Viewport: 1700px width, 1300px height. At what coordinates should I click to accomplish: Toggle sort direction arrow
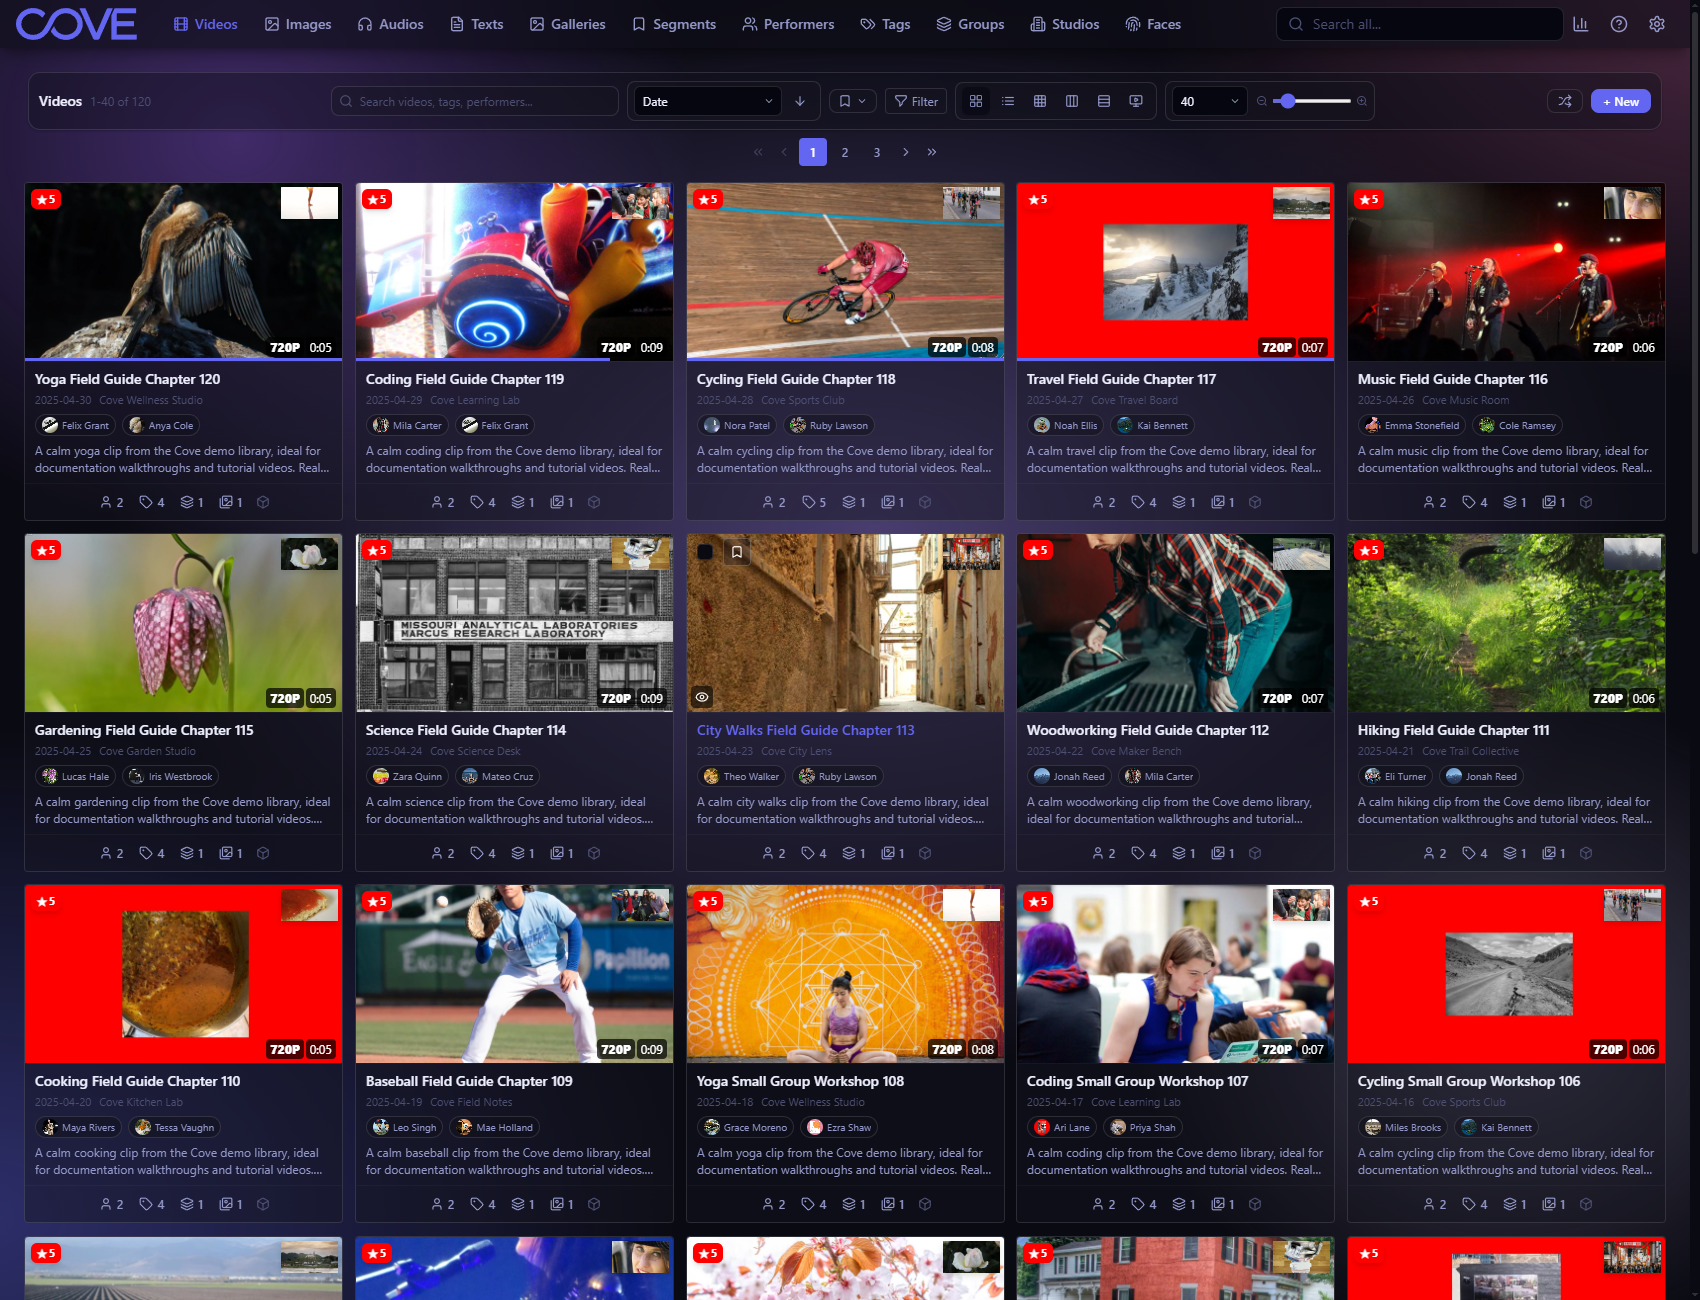(800, 101)
